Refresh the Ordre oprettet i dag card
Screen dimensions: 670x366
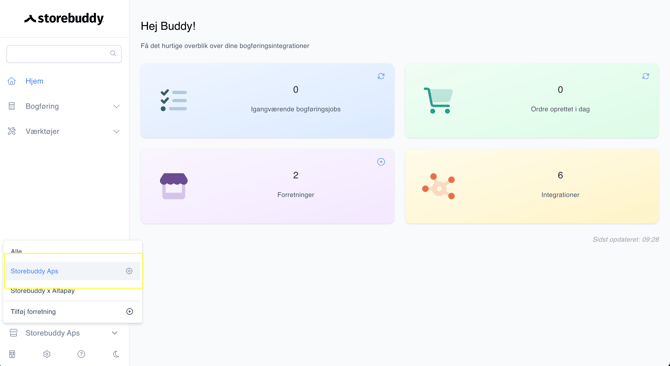pyautogui.click(x=645, y=76)
